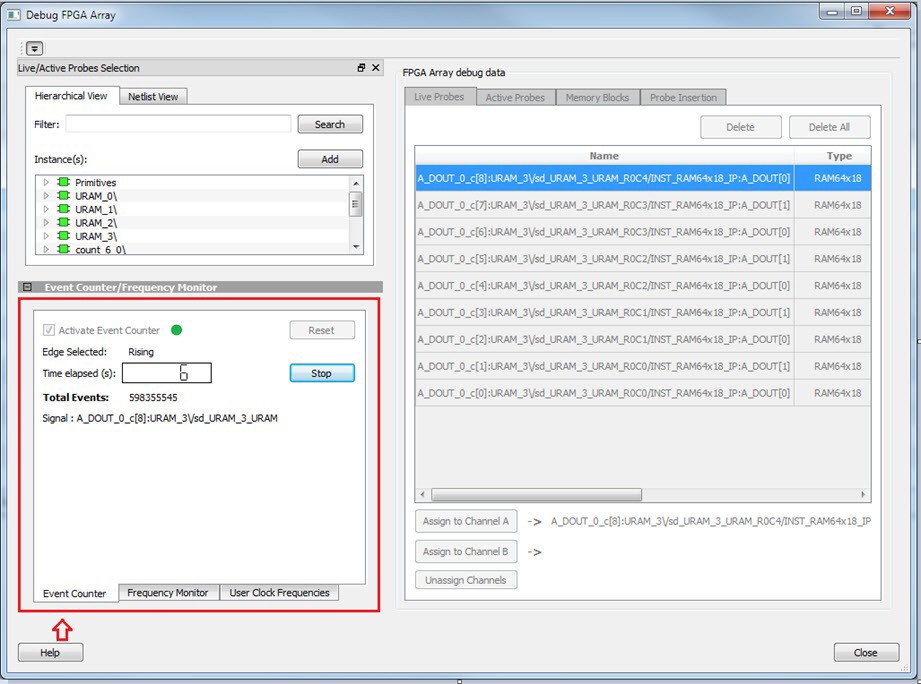Float the Live/Active Probes Selection panel
Screen dimensions: 921x684
point(361,68)
